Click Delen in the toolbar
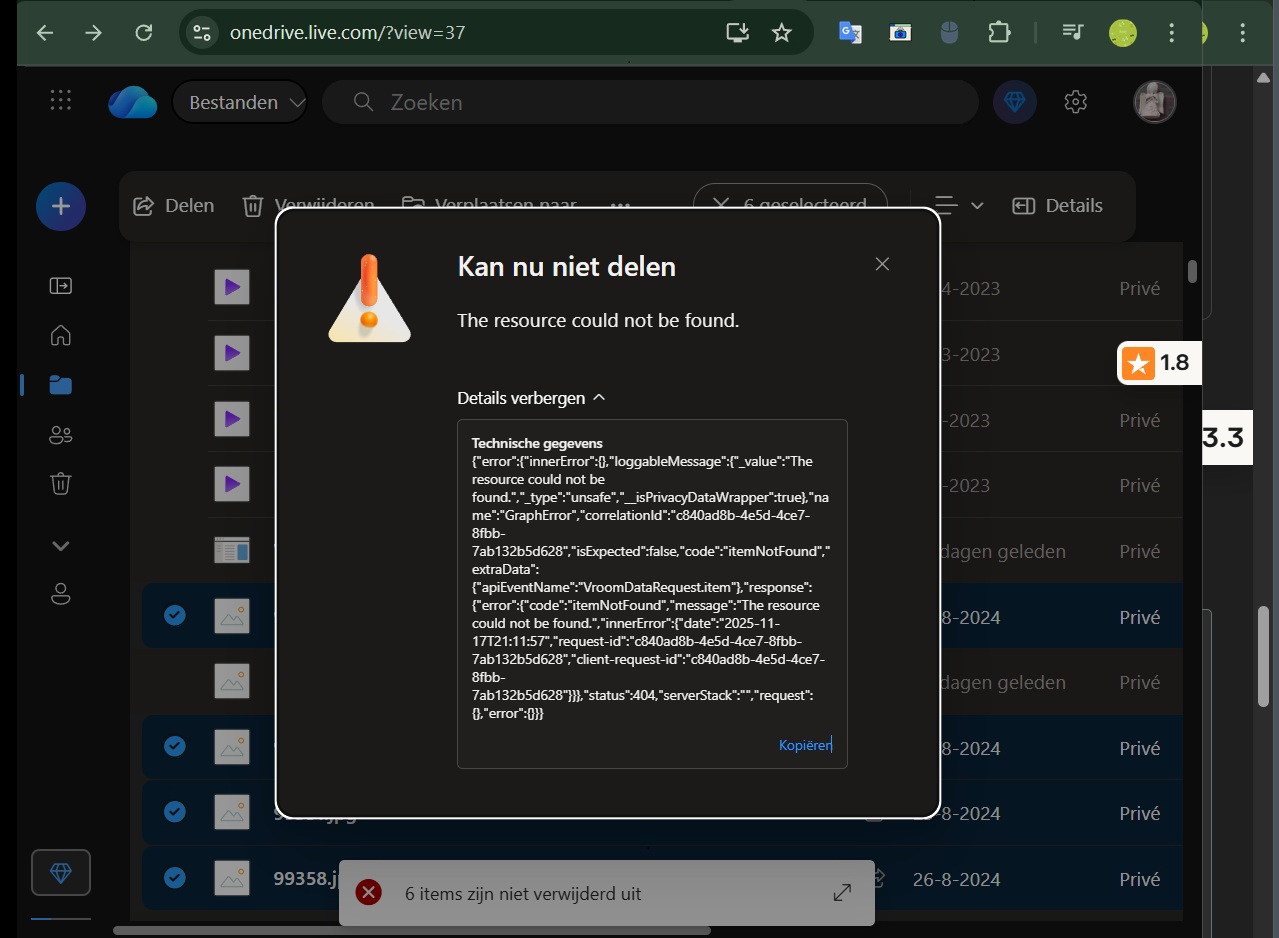Screen dimensions: 1279x938 pos(174,205)
